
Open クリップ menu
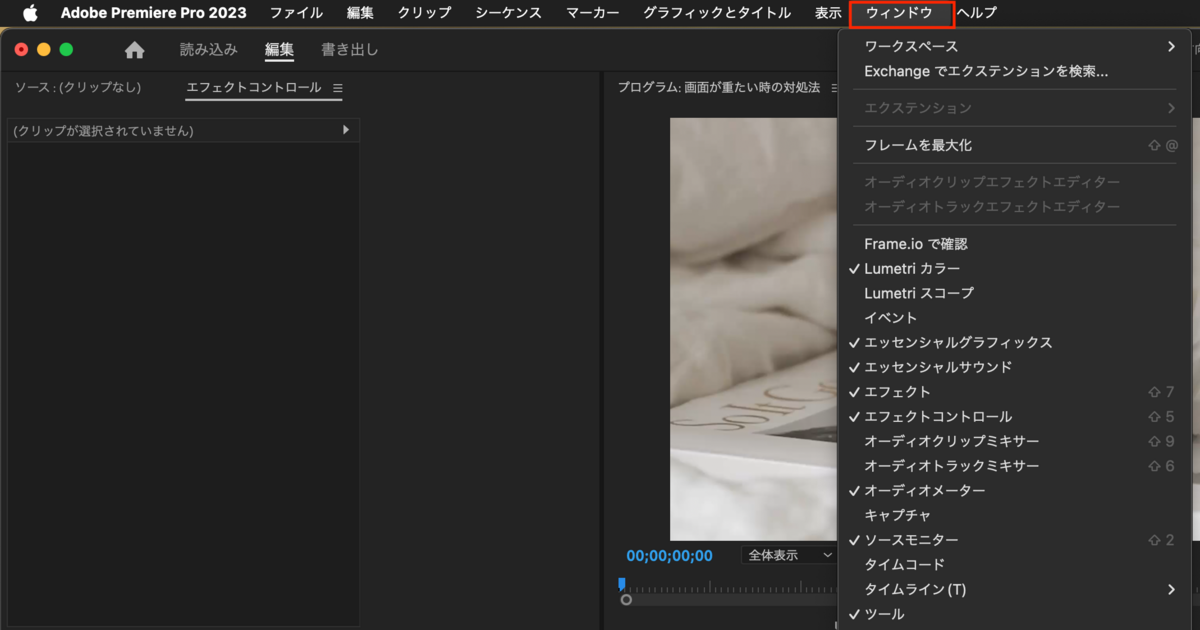[424, 13]
